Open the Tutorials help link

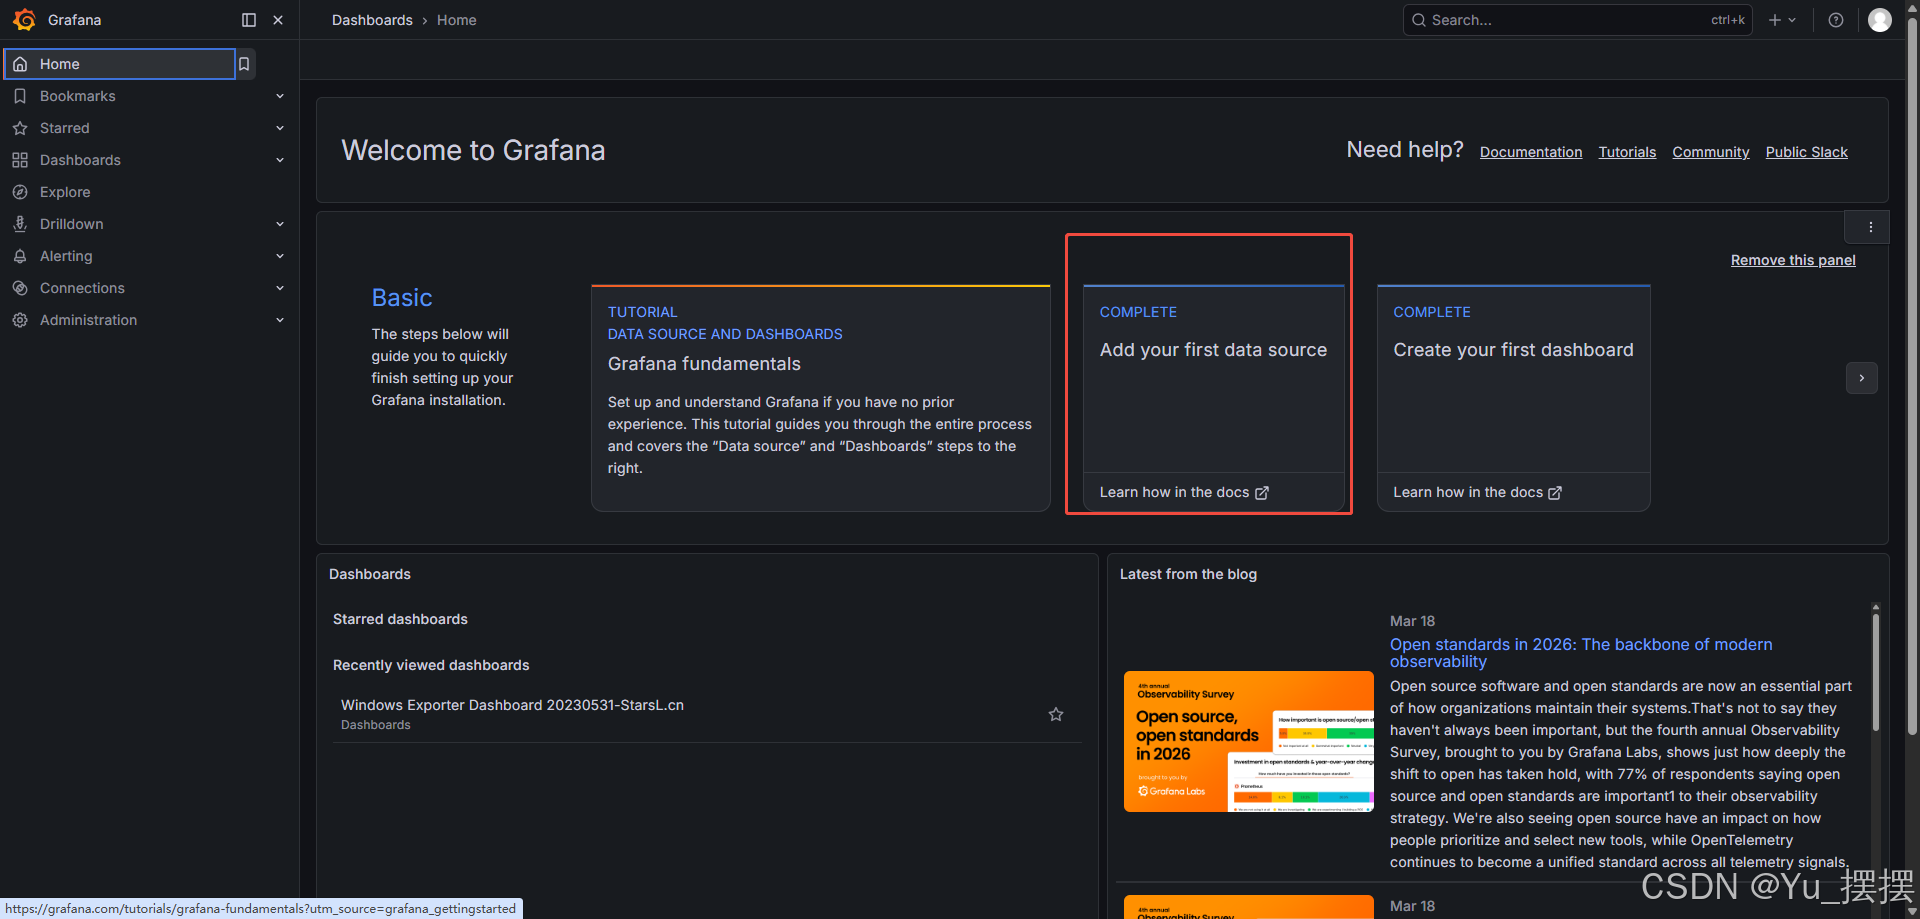1627,152
